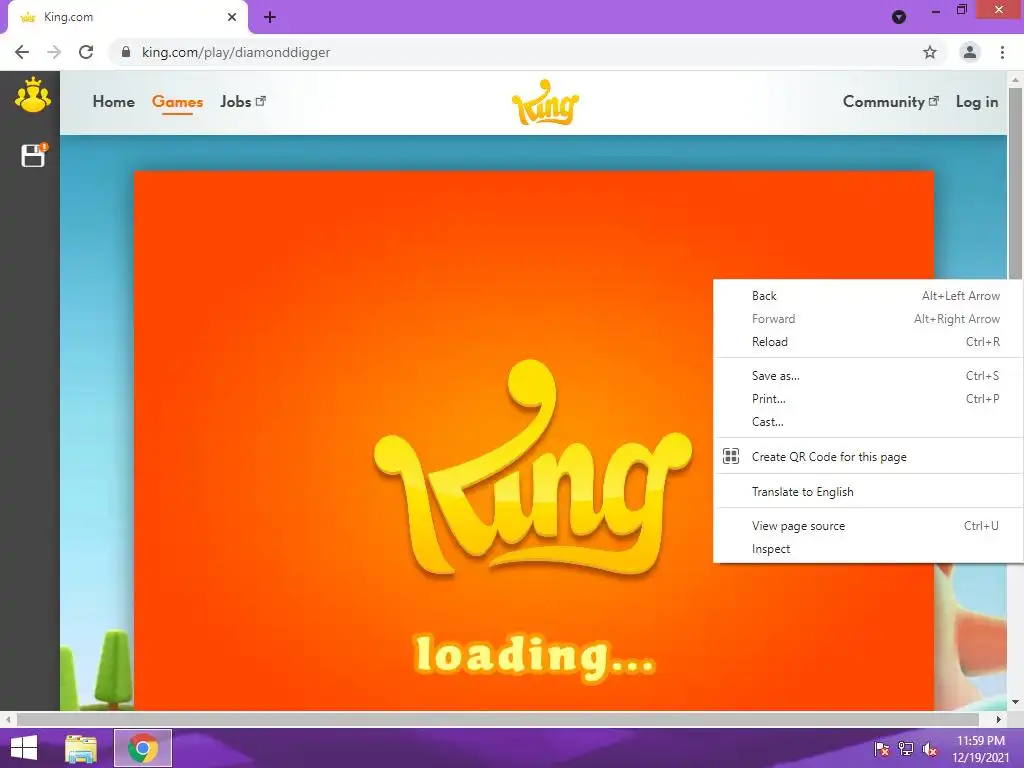This screenshot has height=768, width=1024.
Task: Click the QR code icon in context menu
Action: pyautogui.click(x=731, y=456)
